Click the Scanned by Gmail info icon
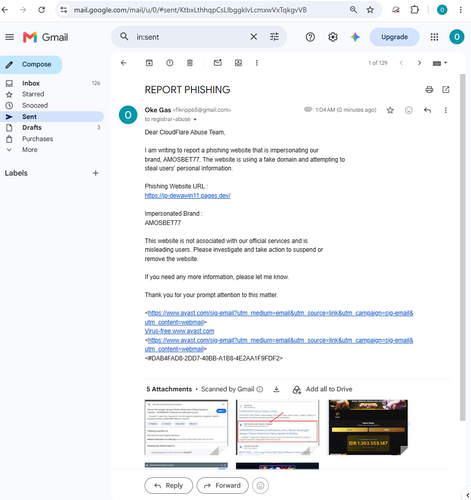This screenshot has width=471, height=500. click(260, 389)
